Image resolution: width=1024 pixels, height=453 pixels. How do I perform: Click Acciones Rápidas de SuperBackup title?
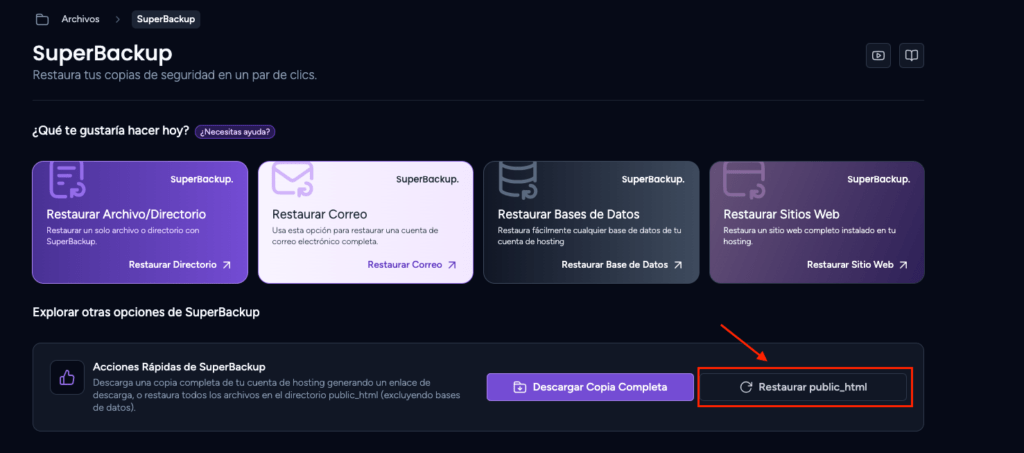pos(179,367)
